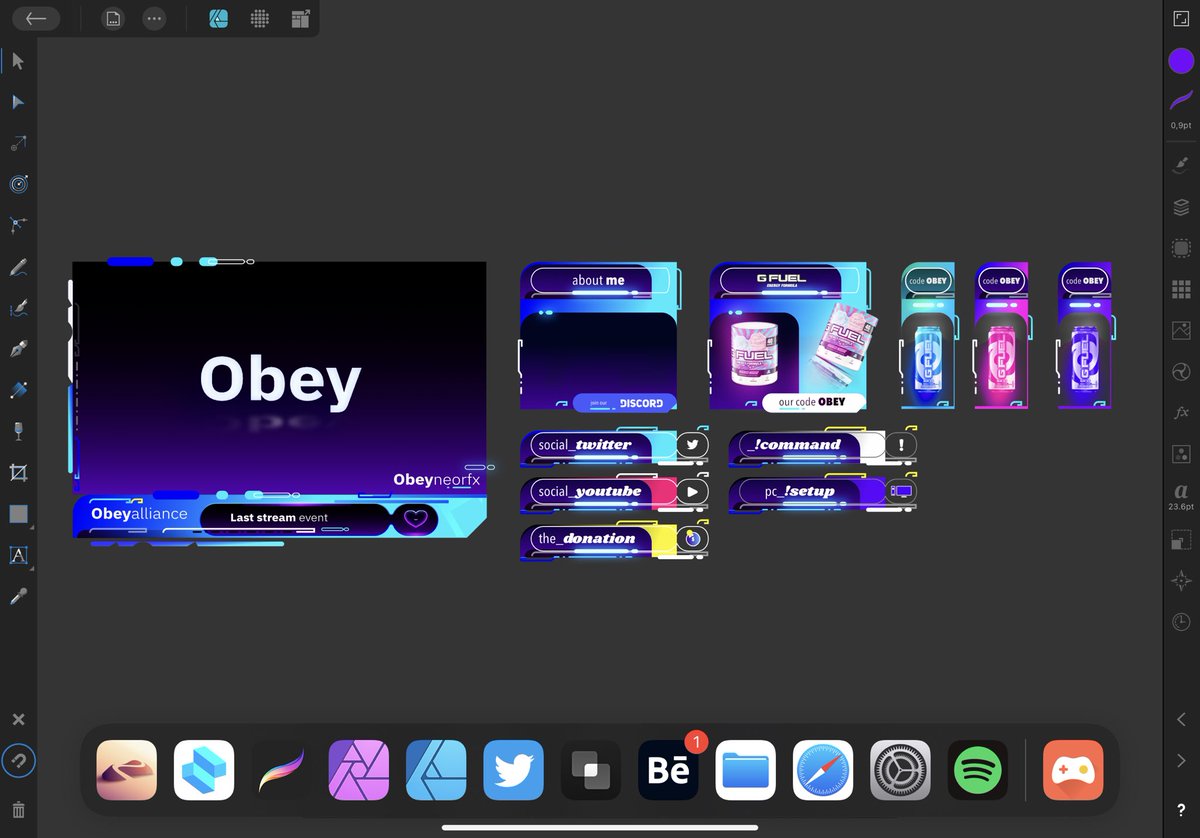Viewport: 1200px width, 838px height.
Task: Toggle the snapping magnet
Action: tap(18, 761)
